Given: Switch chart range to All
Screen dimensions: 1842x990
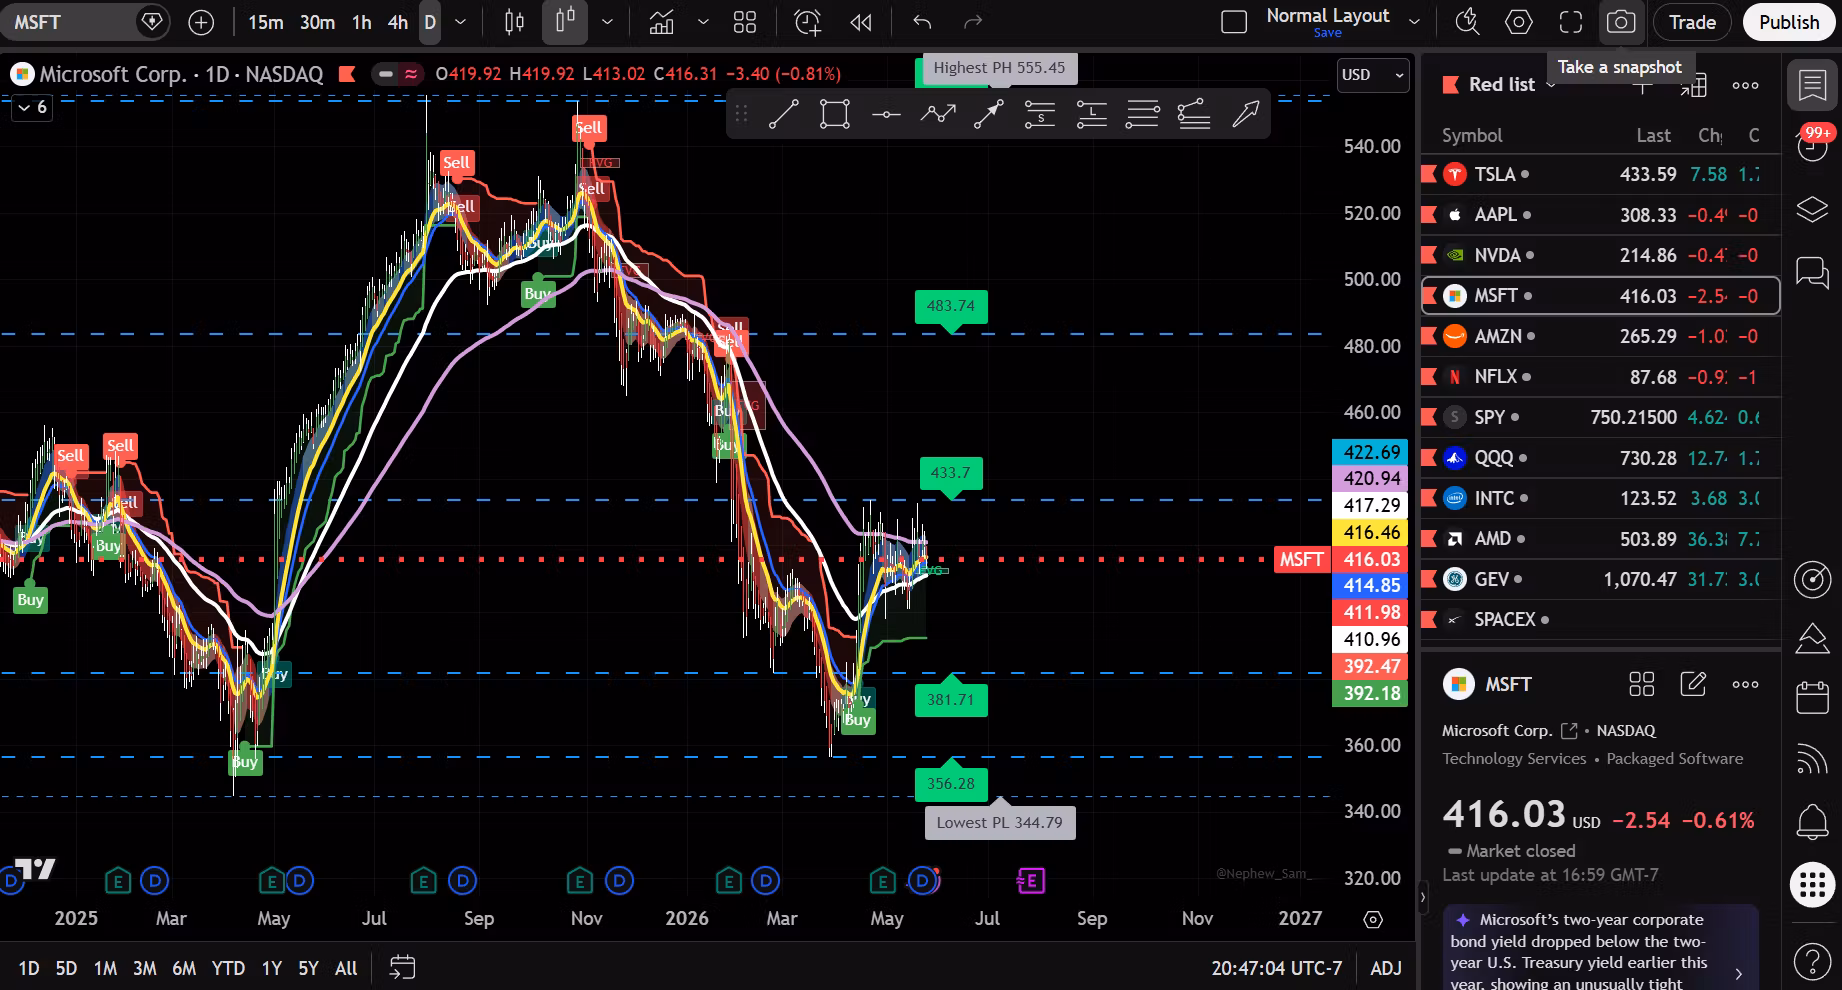Looking at the screenshot, I should [x=346, y=968].
